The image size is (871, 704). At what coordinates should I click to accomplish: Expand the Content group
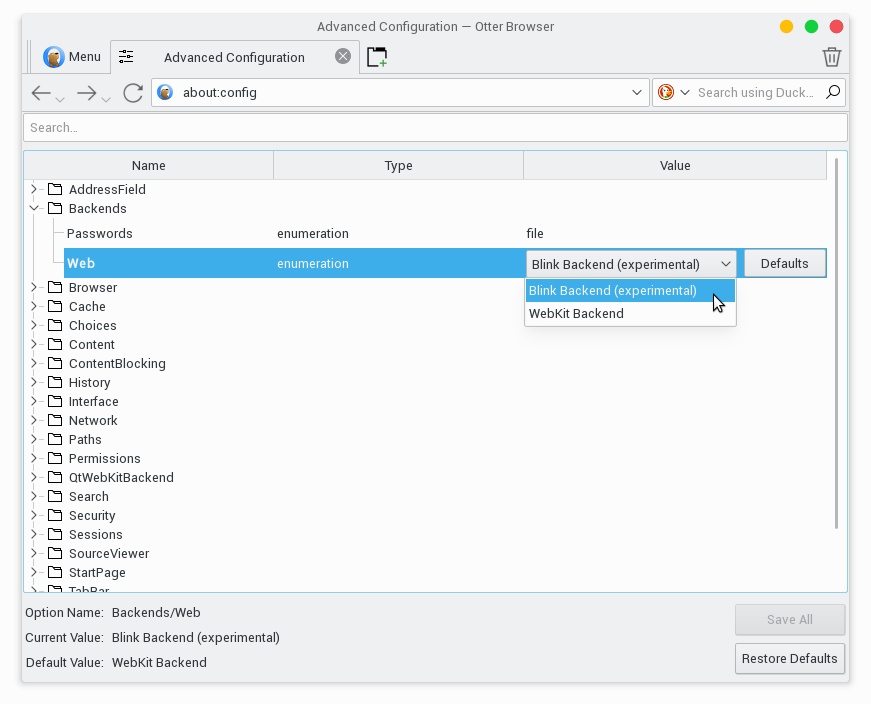tap(33, 344)
